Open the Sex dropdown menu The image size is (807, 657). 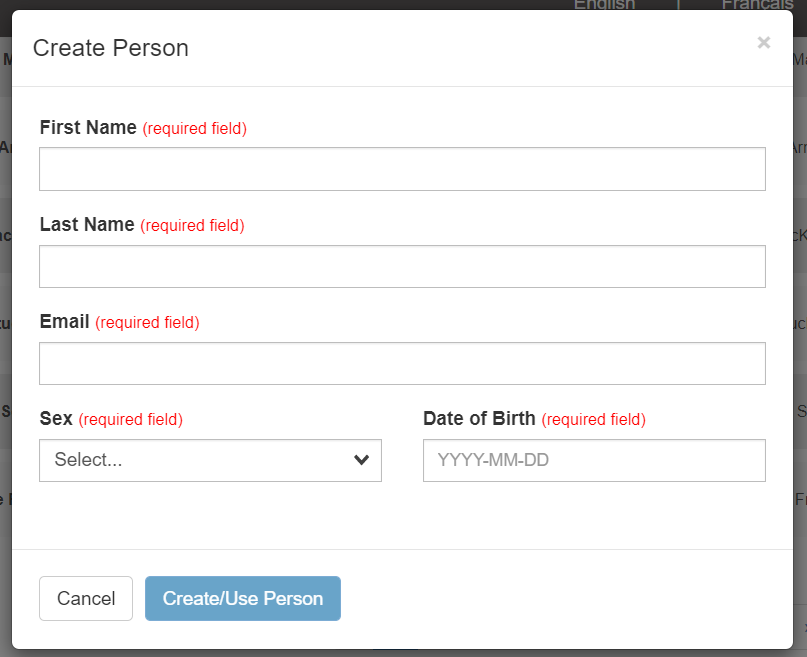200,460
